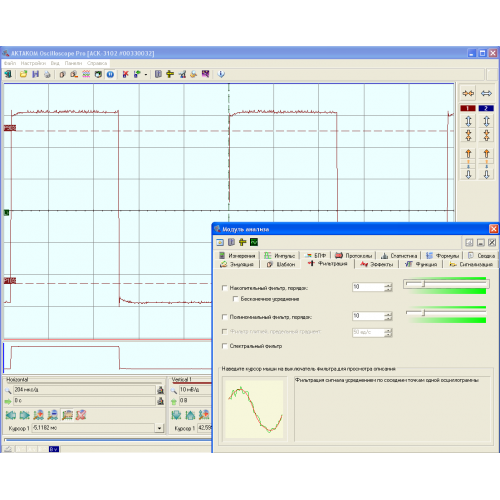
Task: Click the print icon in main toolbar
Action: [x=47, y=74]
